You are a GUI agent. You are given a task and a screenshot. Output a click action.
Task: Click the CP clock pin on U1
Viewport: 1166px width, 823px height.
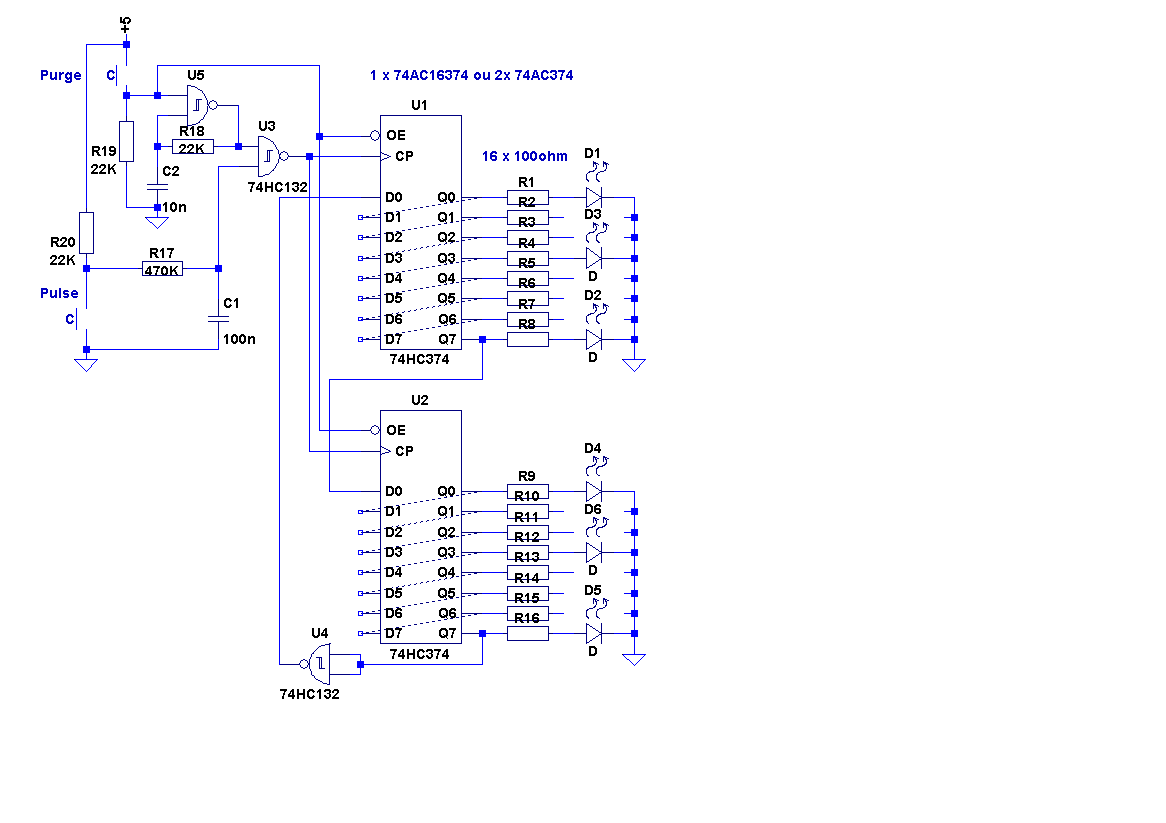405,156
